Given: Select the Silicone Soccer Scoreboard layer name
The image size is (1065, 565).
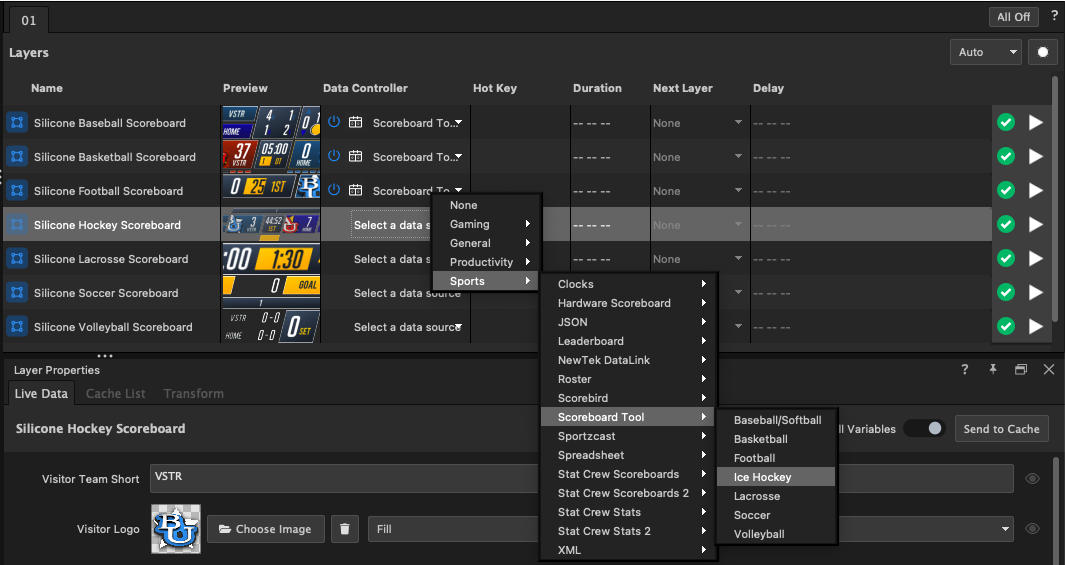Looking at the screenshot, I should tap(106, 293).
